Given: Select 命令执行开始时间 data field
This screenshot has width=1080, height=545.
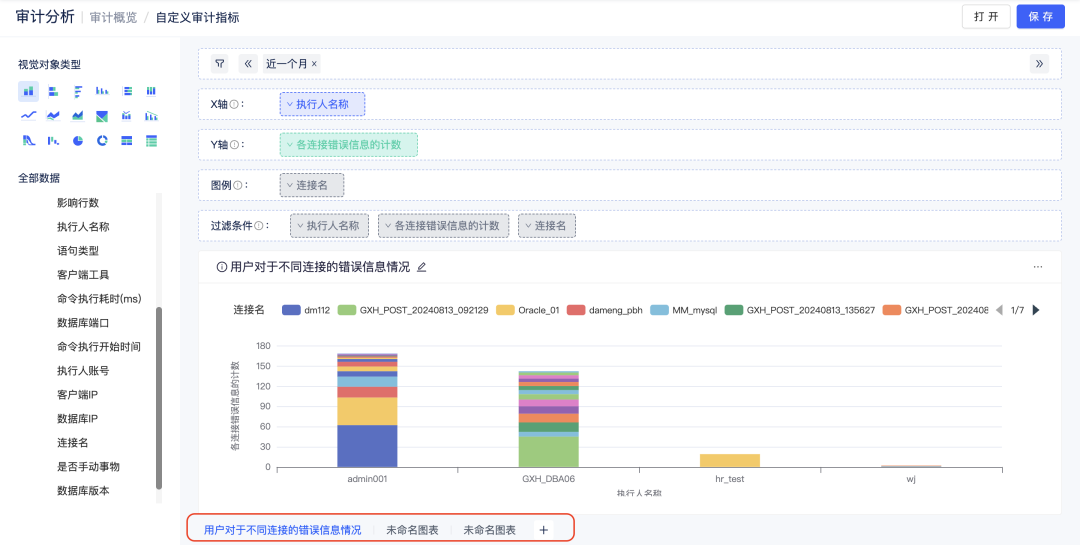Looking at the screenshot, I should (x=99, y=347).
